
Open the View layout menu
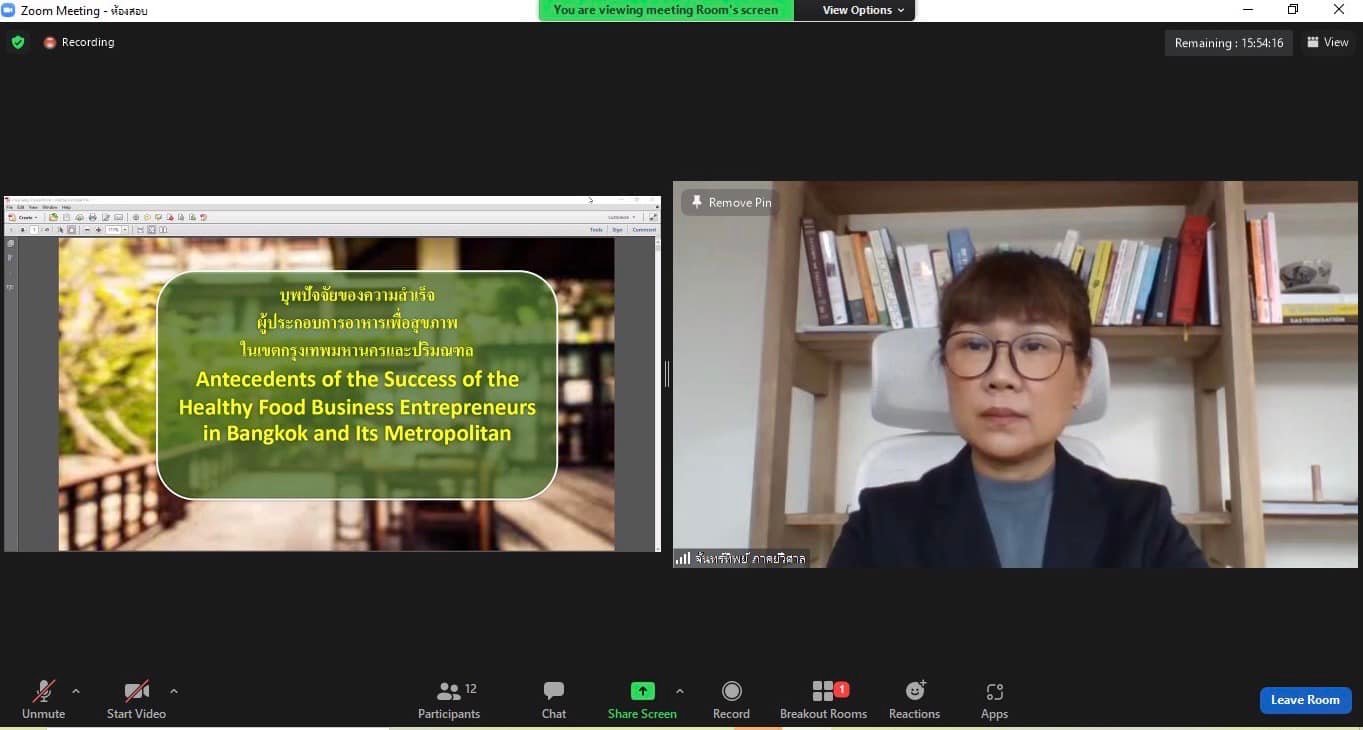click(x=1328, y=42)
